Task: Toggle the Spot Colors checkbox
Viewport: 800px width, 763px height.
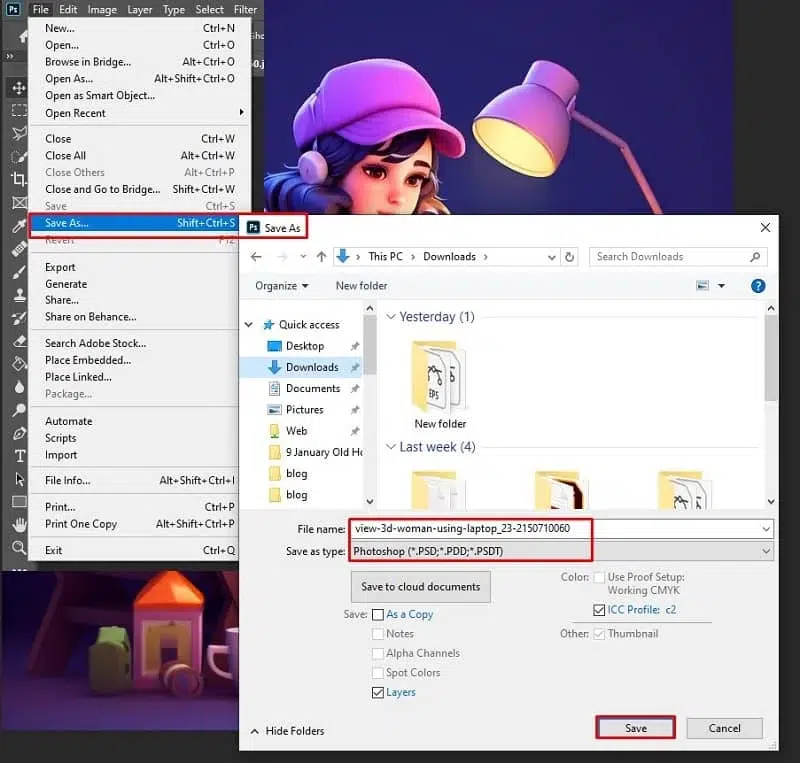Action: coord(378,673)
